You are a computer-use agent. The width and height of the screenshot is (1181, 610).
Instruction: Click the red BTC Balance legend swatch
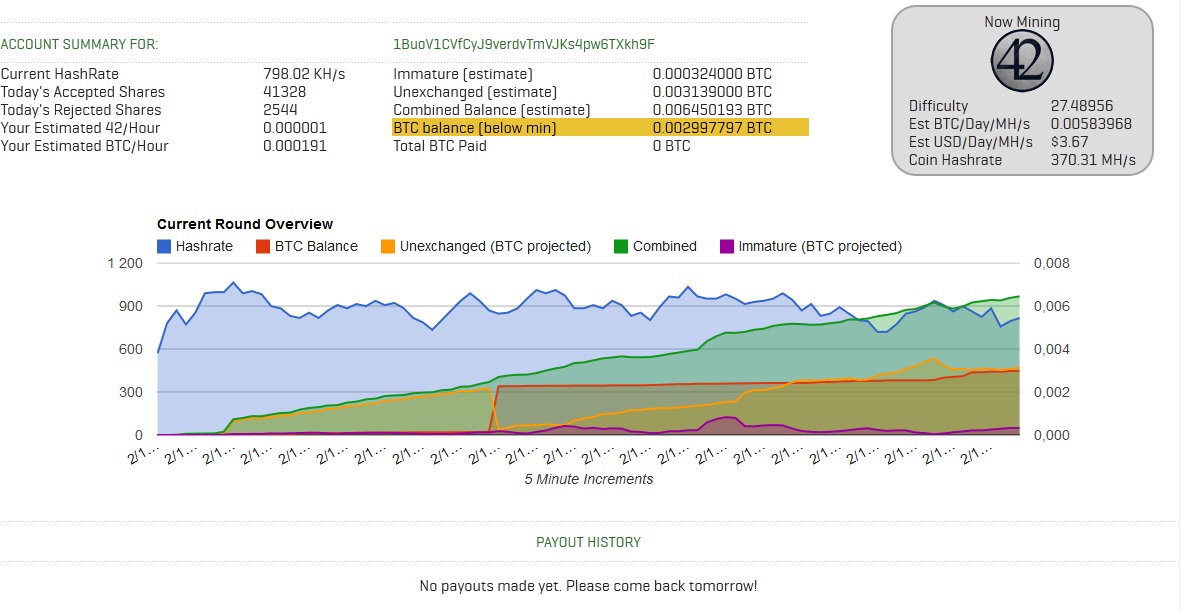(x=263, y=246)
